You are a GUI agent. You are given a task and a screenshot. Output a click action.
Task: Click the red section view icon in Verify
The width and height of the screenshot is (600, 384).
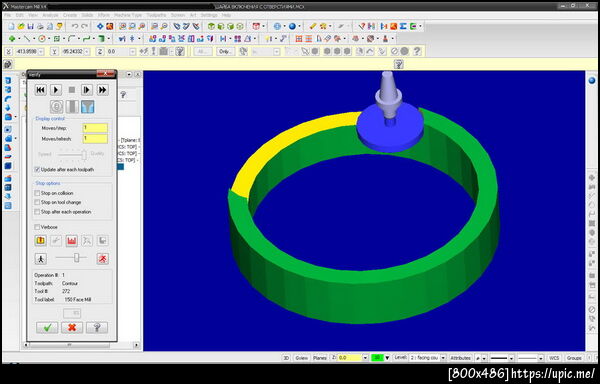pyautogui.click(x=72, y=241)
